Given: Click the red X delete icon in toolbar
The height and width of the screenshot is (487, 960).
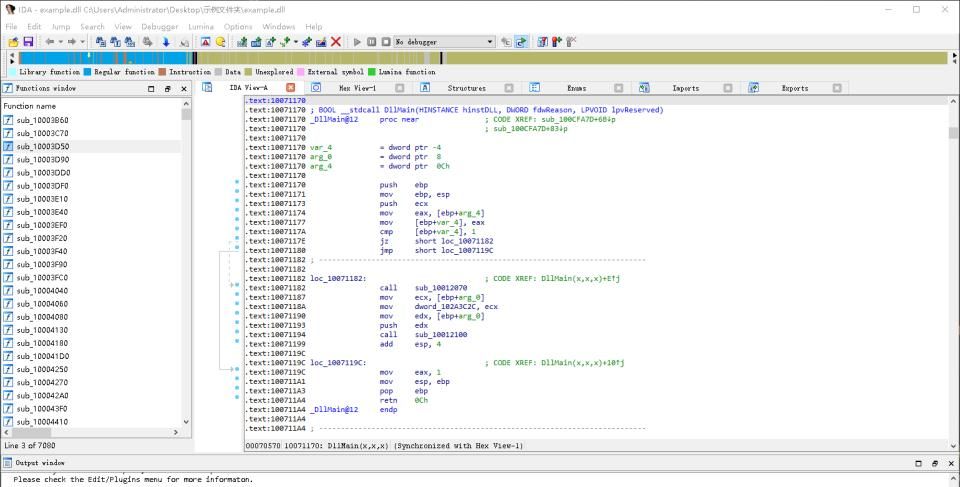Looking at the screenshot, I should tap(335, 42).
